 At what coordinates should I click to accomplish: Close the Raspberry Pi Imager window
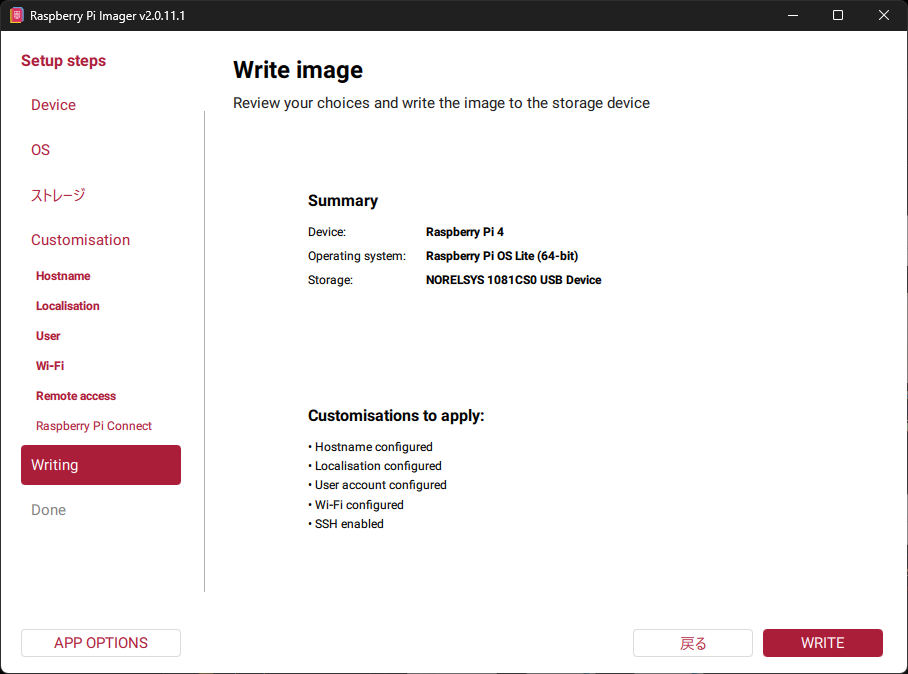point(884,16)
